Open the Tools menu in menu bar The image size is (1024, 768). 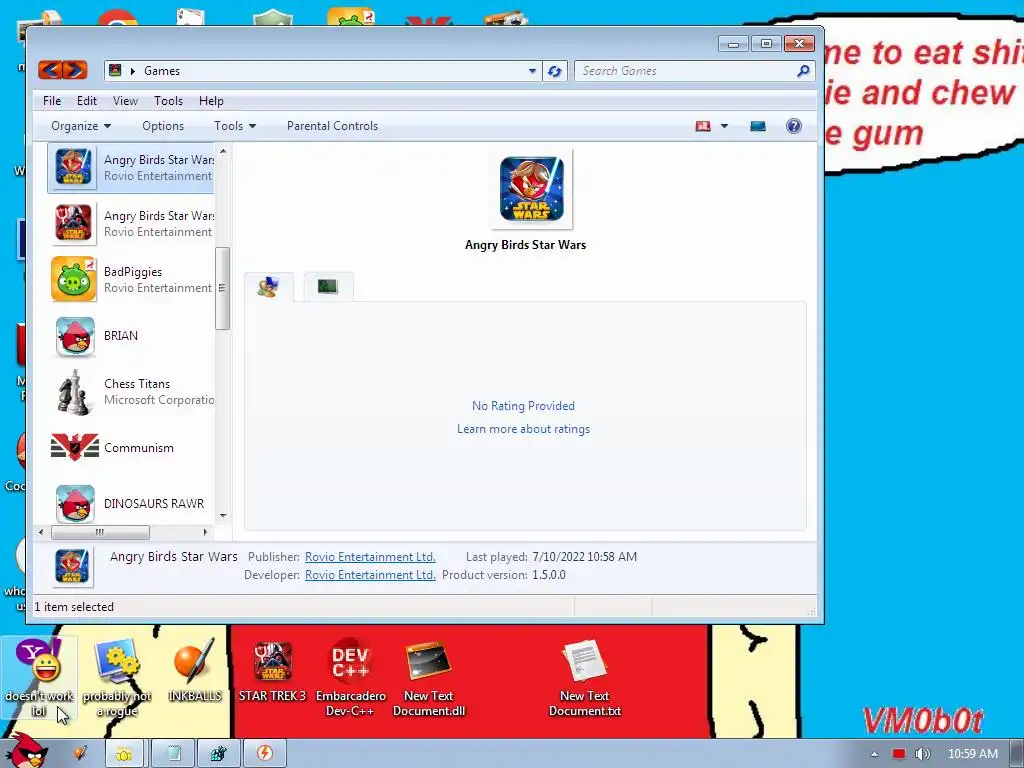168,101
